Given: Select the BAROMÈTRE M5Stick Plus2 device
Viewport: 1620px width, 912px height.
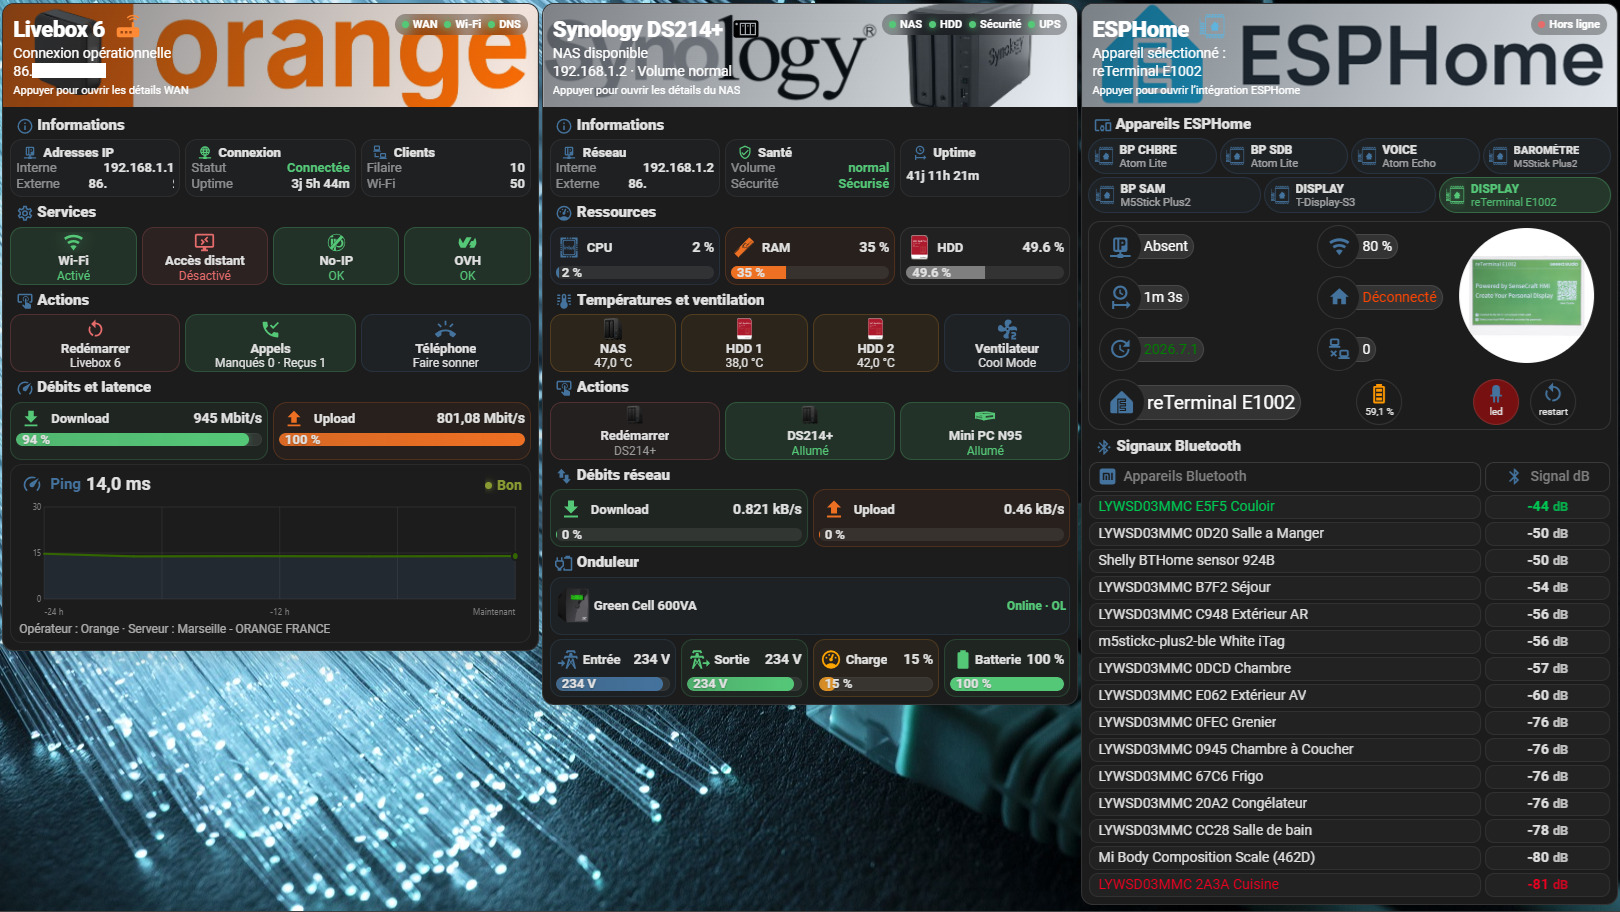Looking at the screenshot, I should click(1547, 156).
